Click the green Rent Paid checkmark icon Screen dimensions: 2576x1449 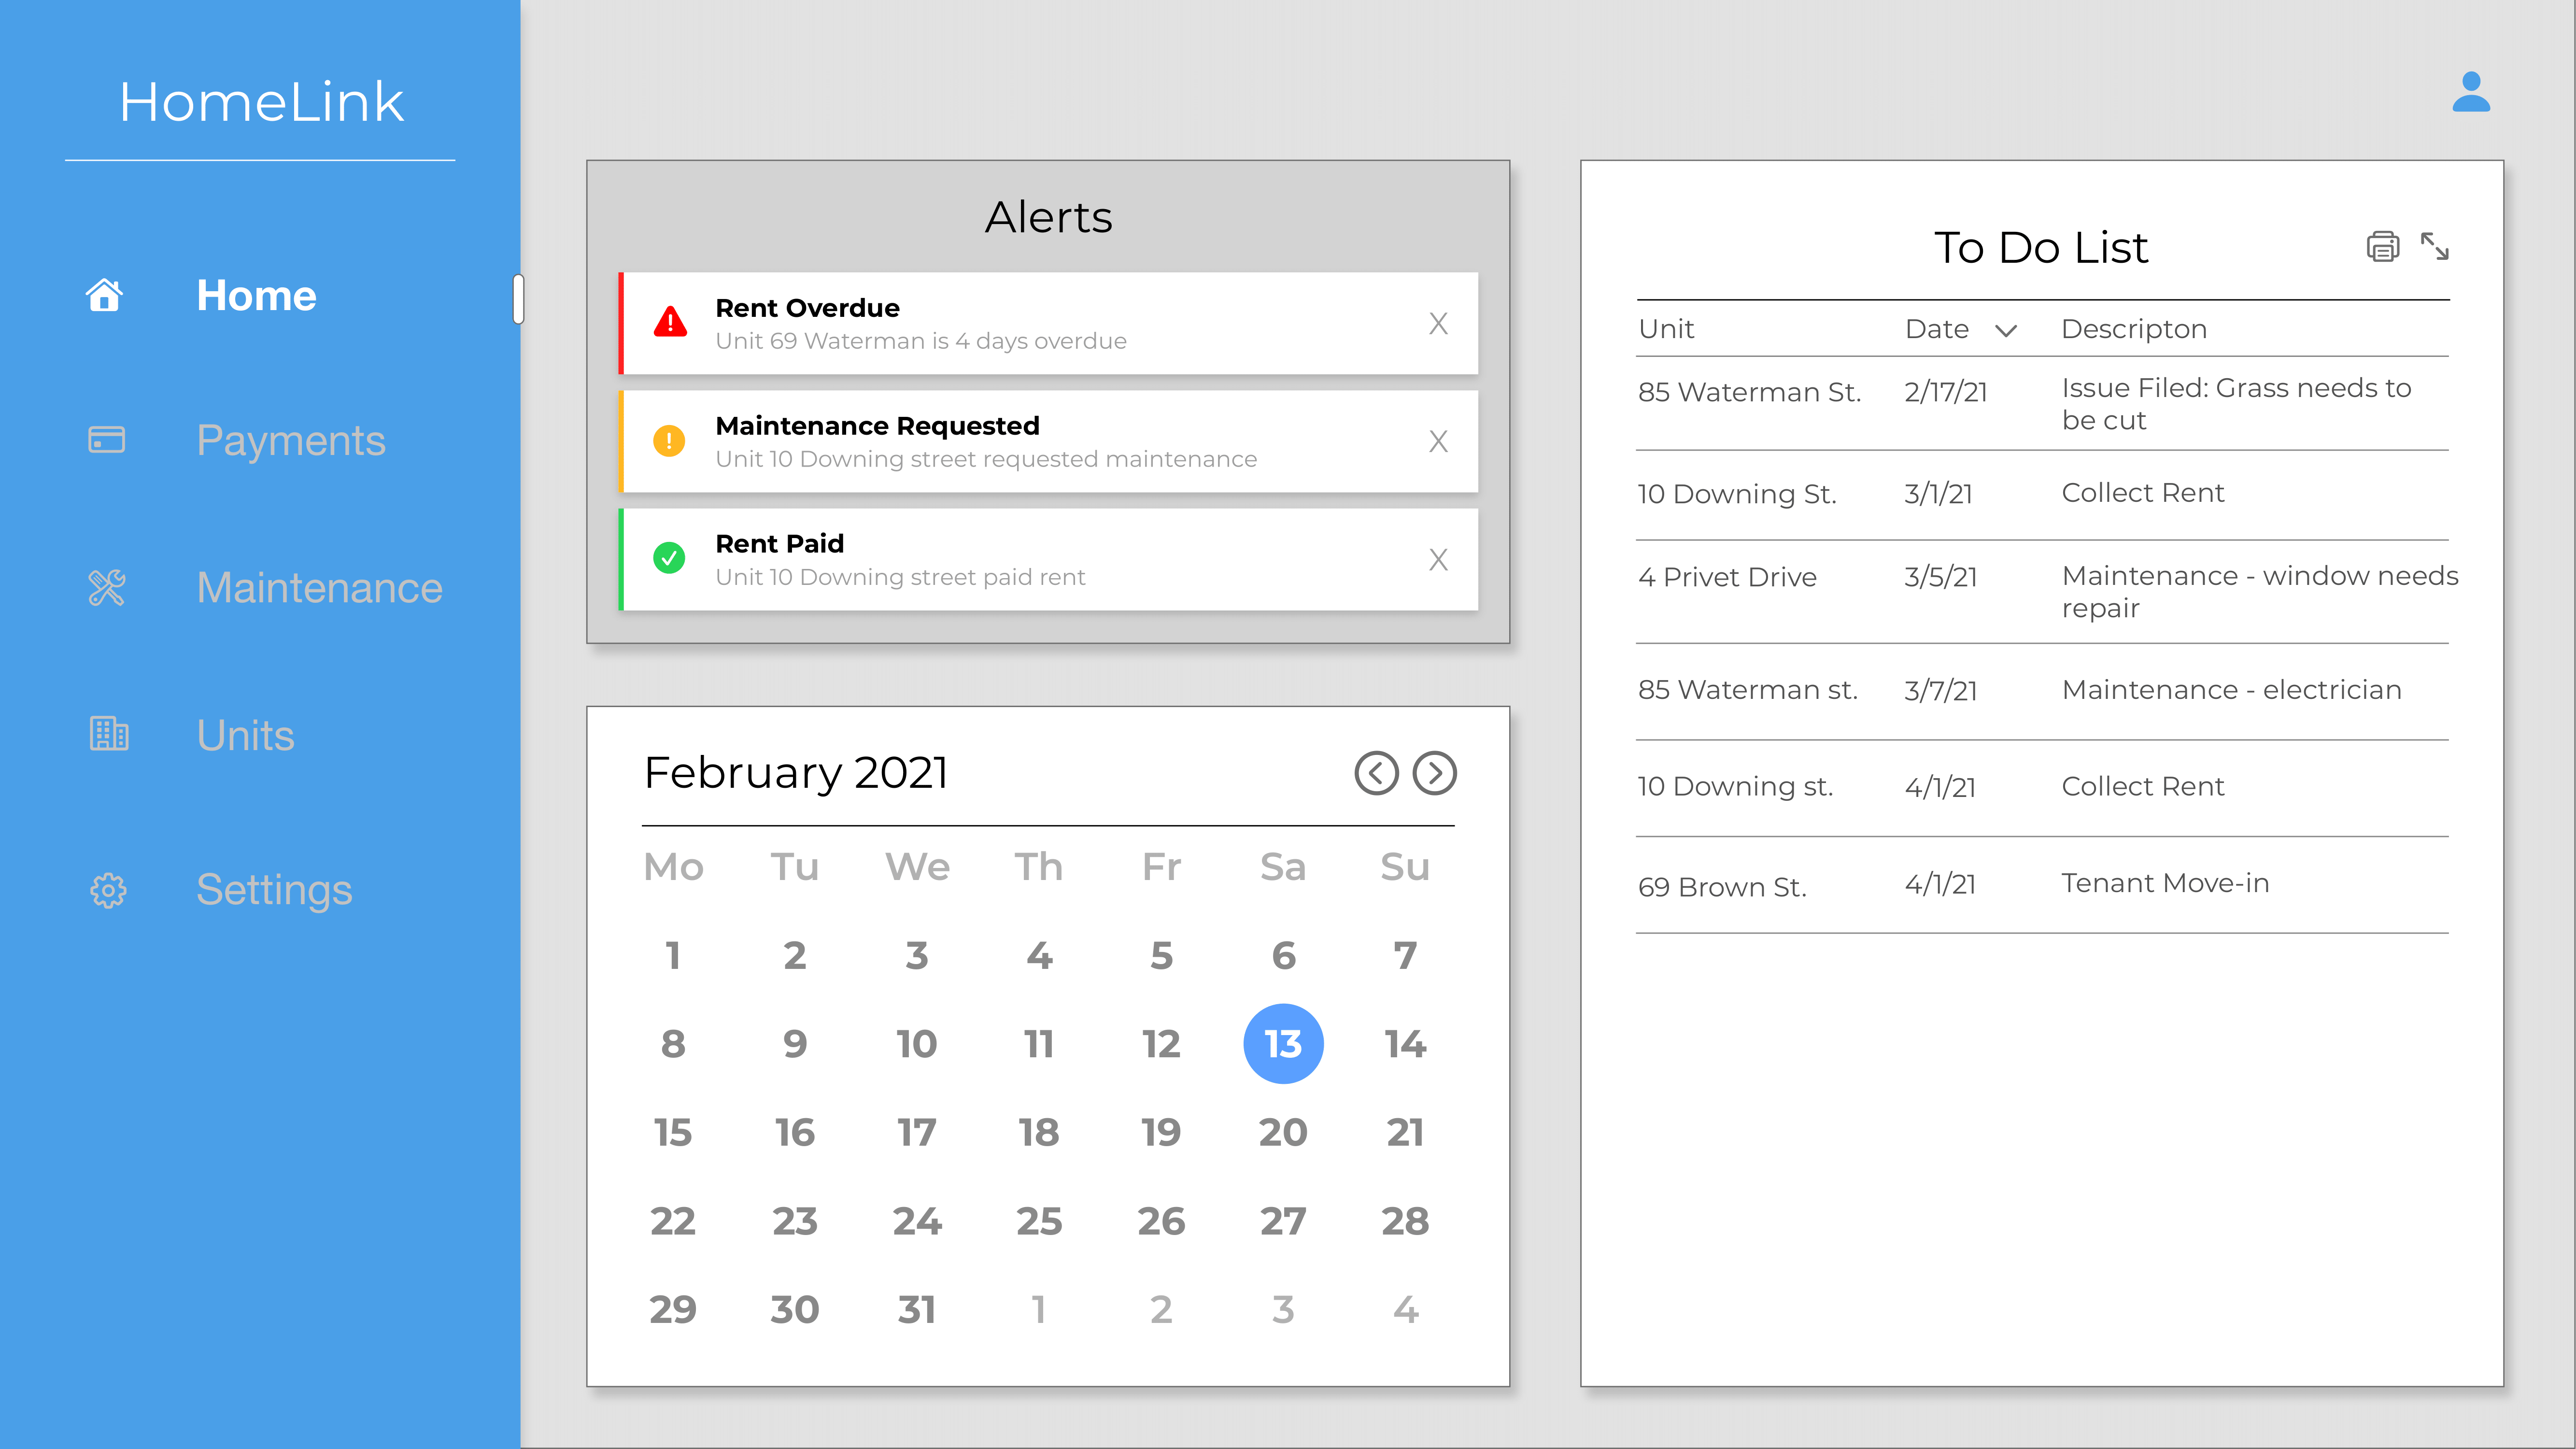point(669,558)
